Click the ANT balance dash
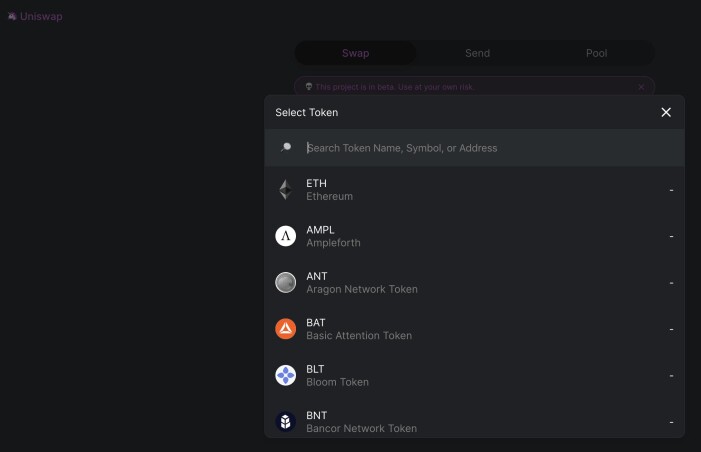 coord(671,283)
